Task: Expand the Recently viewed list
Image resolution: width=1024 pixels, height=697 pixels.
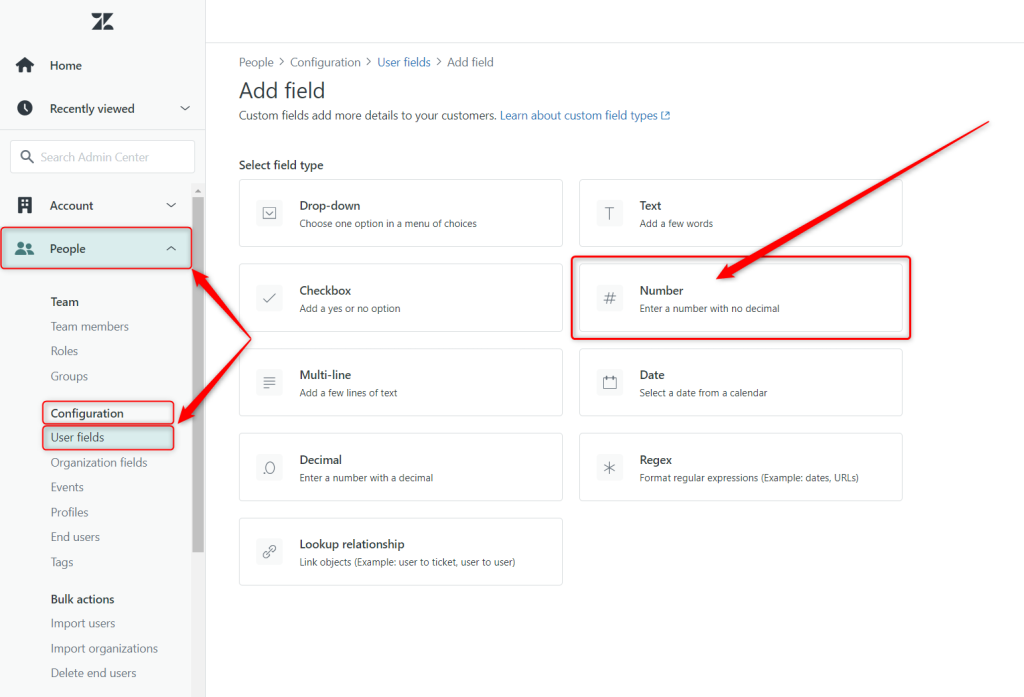Action: (184, 108)
